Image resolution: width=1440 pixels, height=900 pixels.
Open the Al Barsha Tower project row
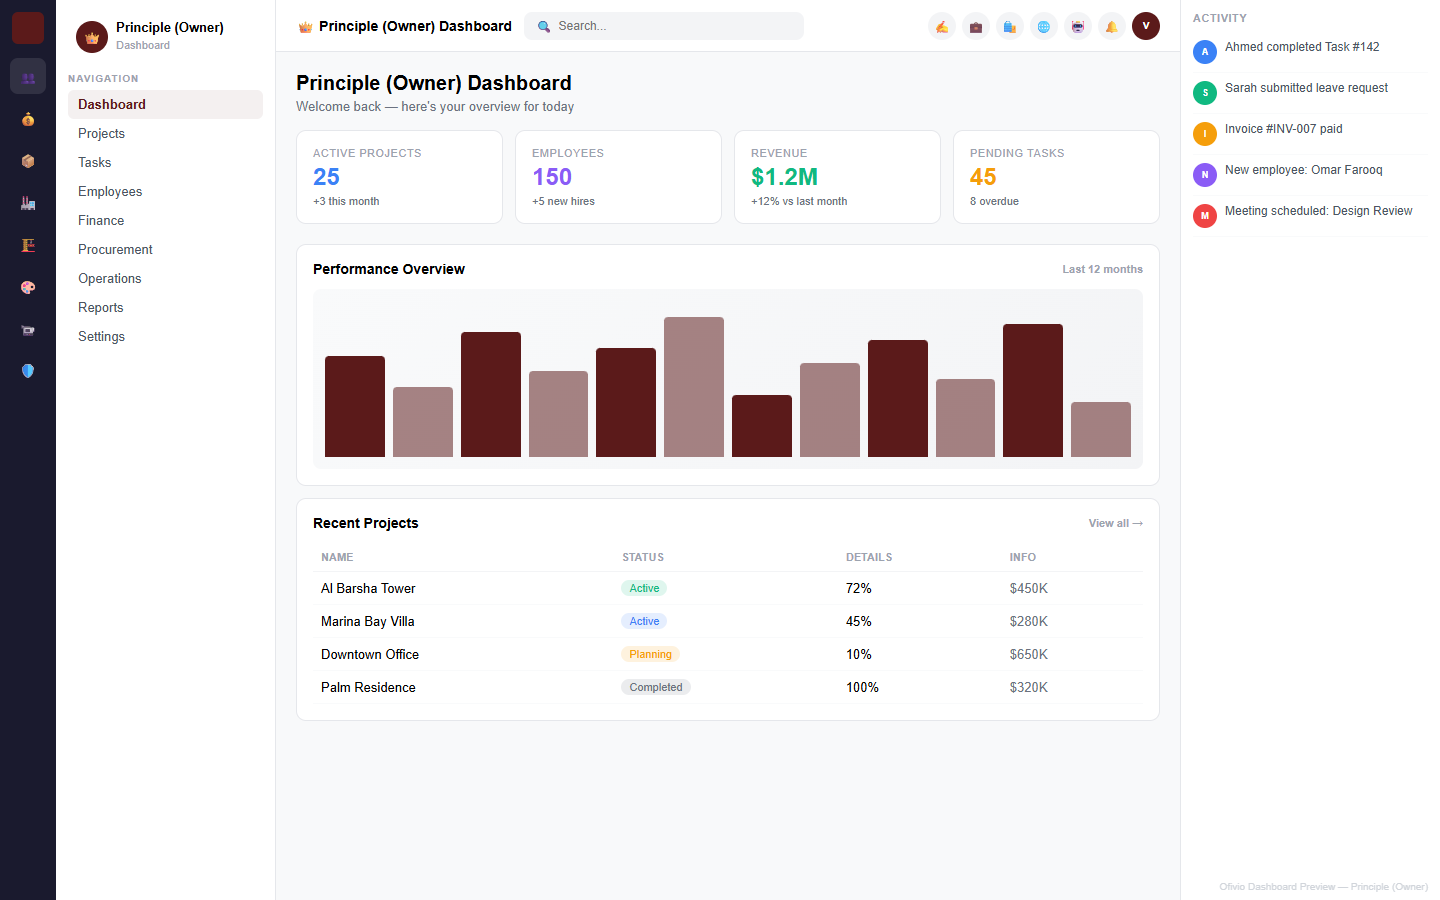pos(728,588)
